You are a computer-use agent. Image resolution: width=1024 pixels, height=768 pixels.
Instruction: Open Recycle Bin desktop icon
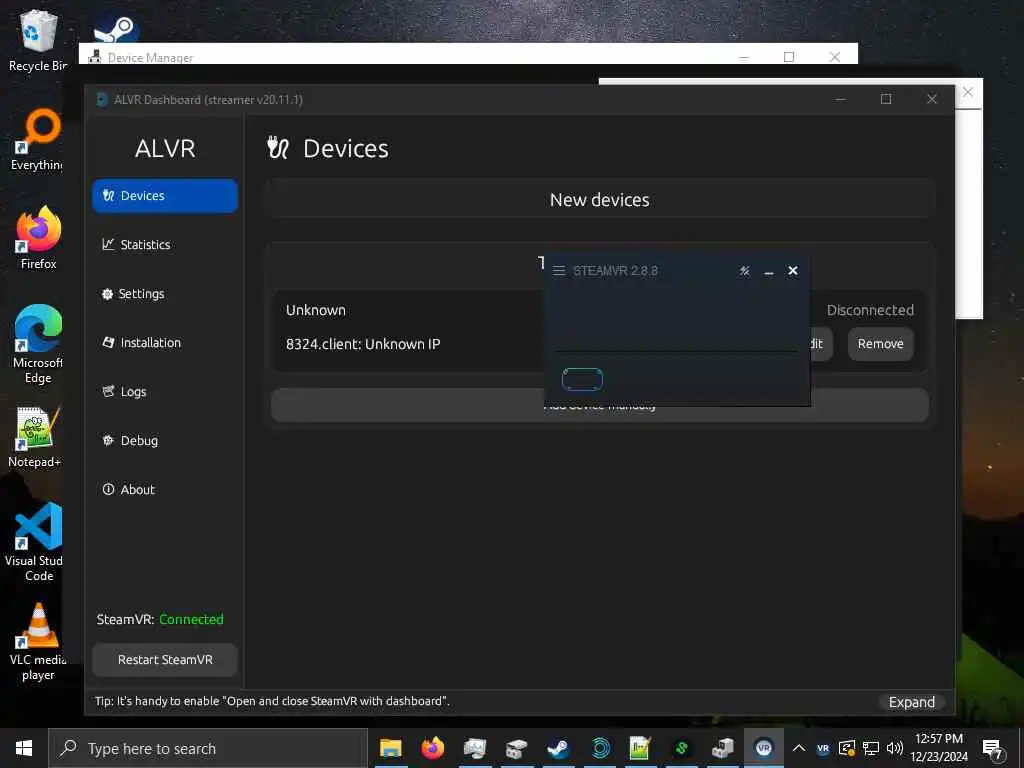[x=38, y=40]
